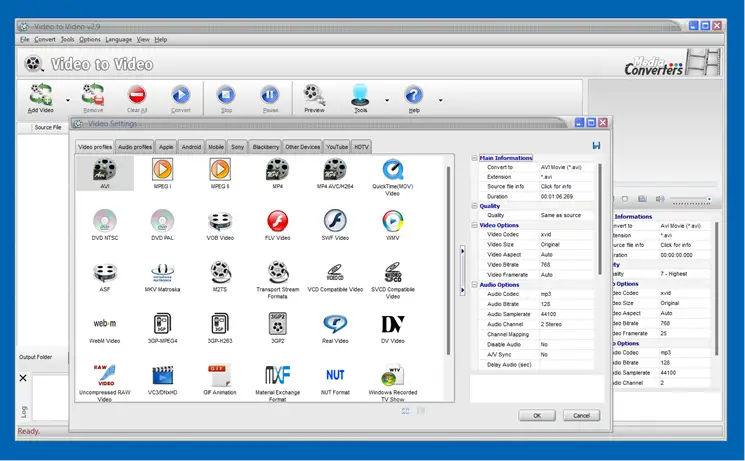Choose the FLV Video flash icon
Screen dimensions: 745x461
tap(277, 221)
